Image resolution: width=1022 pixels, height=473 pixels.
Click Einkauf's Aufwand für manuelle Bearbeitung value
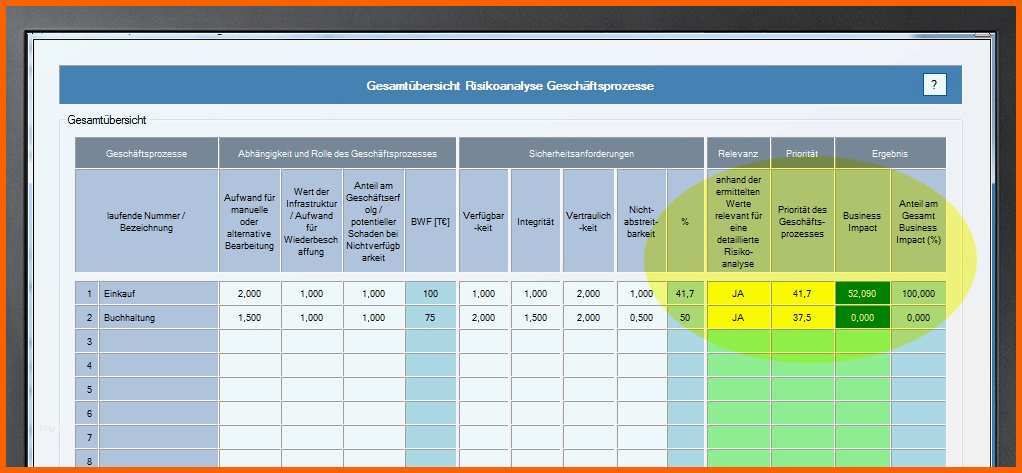click(x=249, y=293)
